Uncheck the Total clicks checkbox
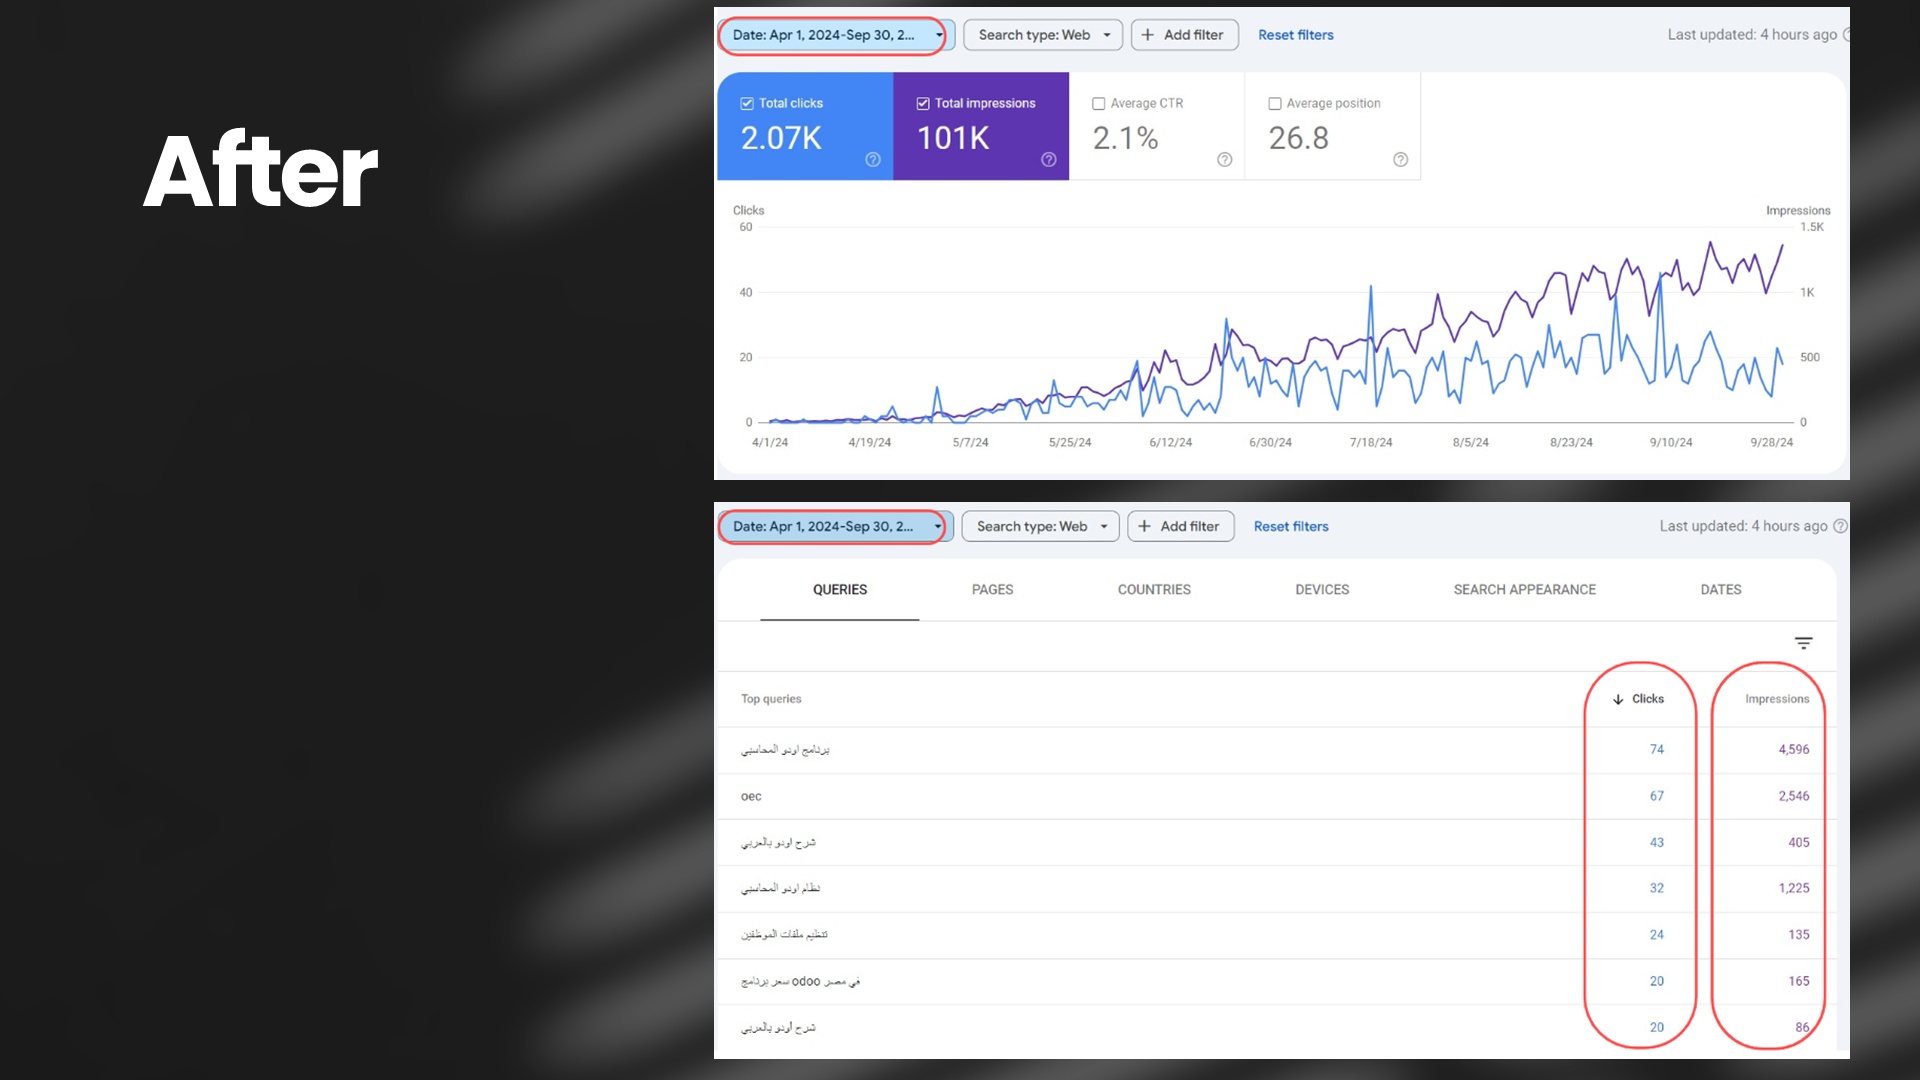1920x1080 pixels. [747, 103]
